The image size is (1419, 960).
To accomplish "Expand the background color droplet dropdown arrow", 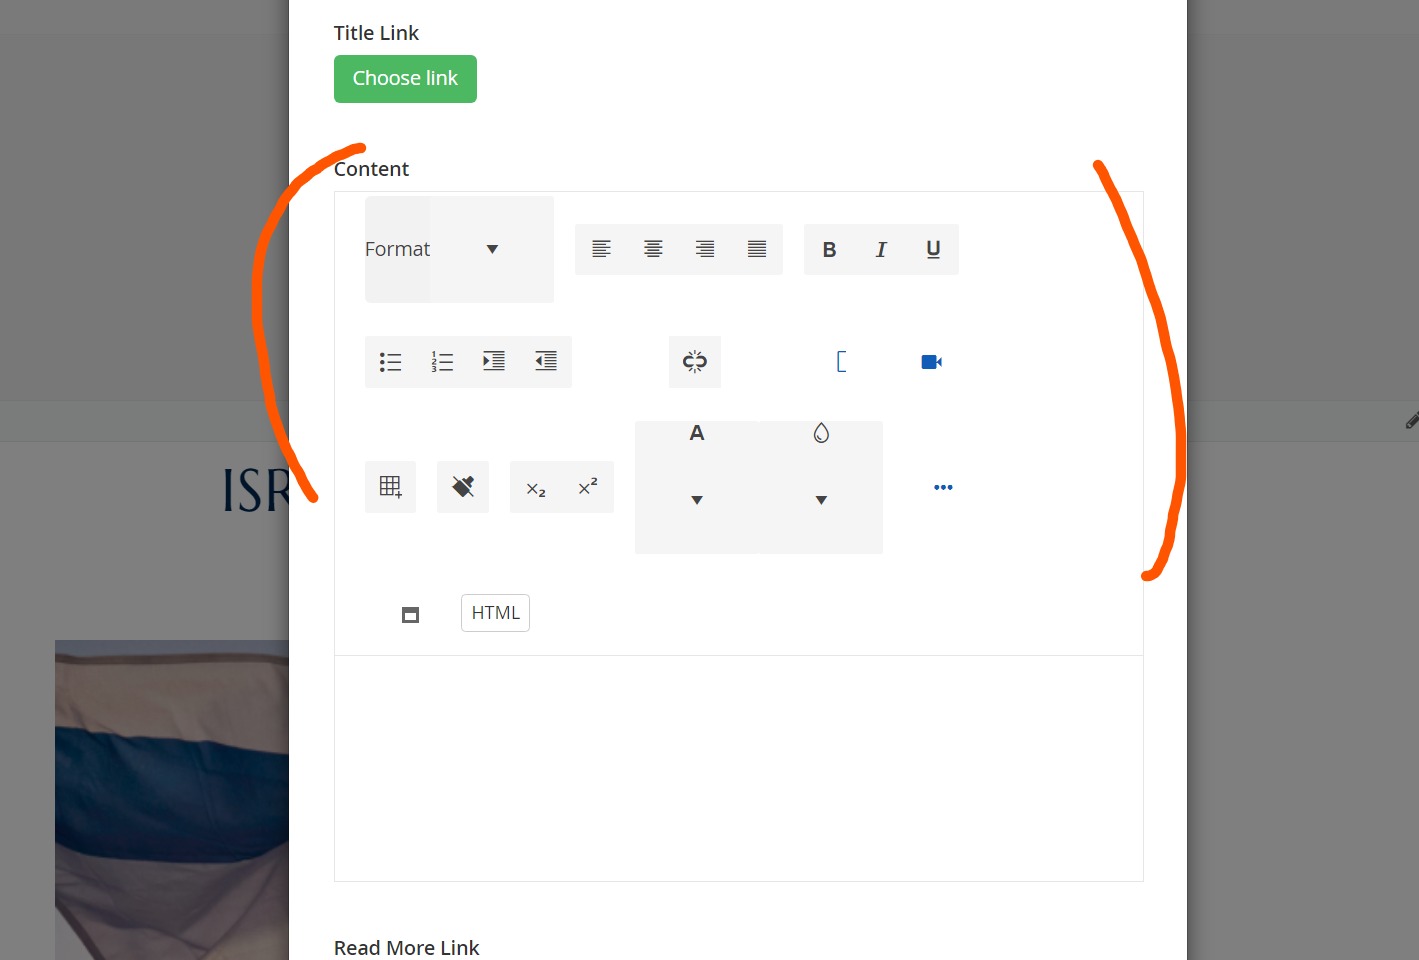I will click(x=821, y=500).
